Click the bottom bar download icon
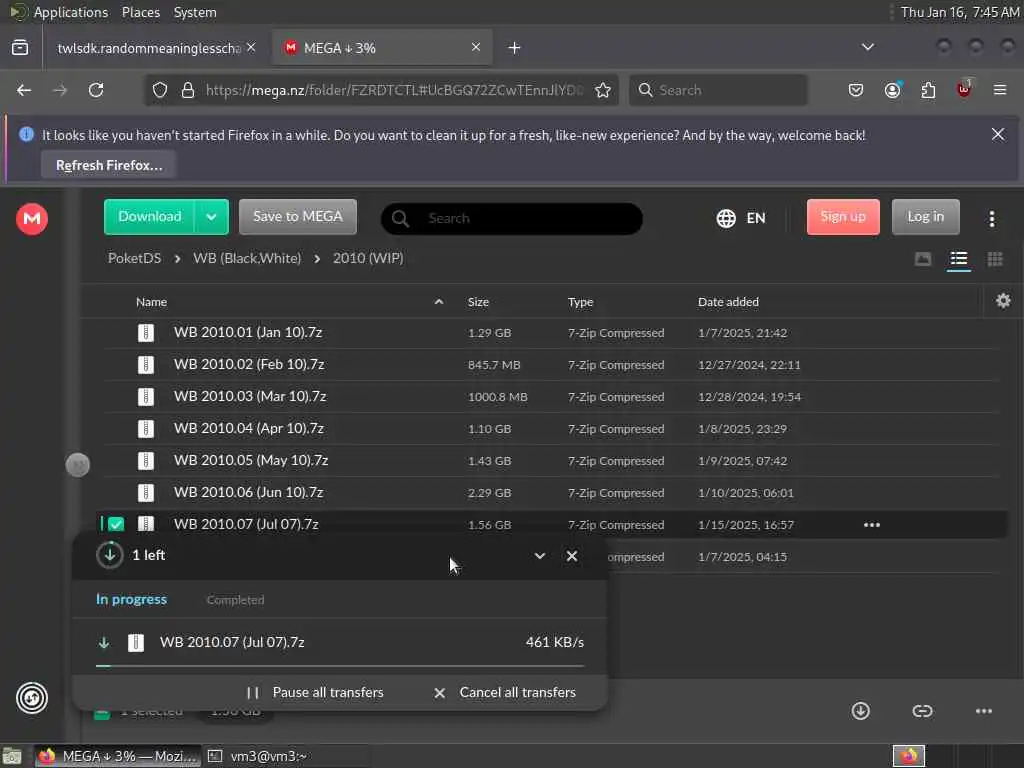The height and width of the screenshot is (768, 1024). [x=861, y=711]
